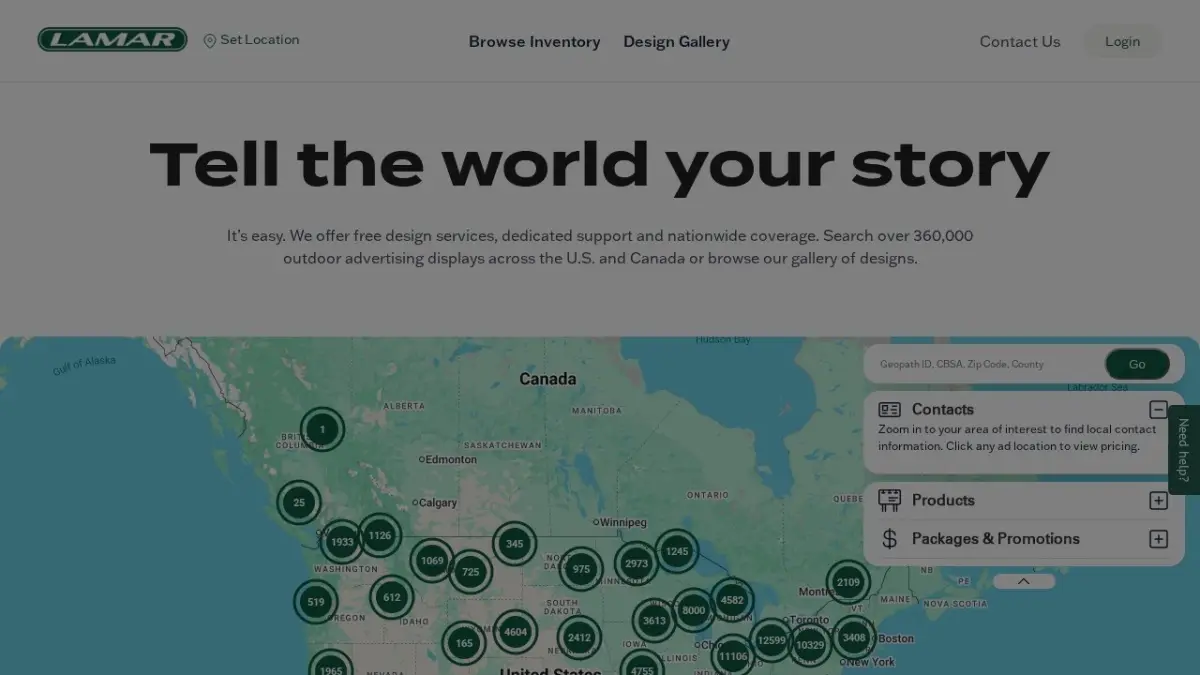This screenshot has height=675, width=1200.
Task: Select the 725 map cluster
Action: (471, 572)
